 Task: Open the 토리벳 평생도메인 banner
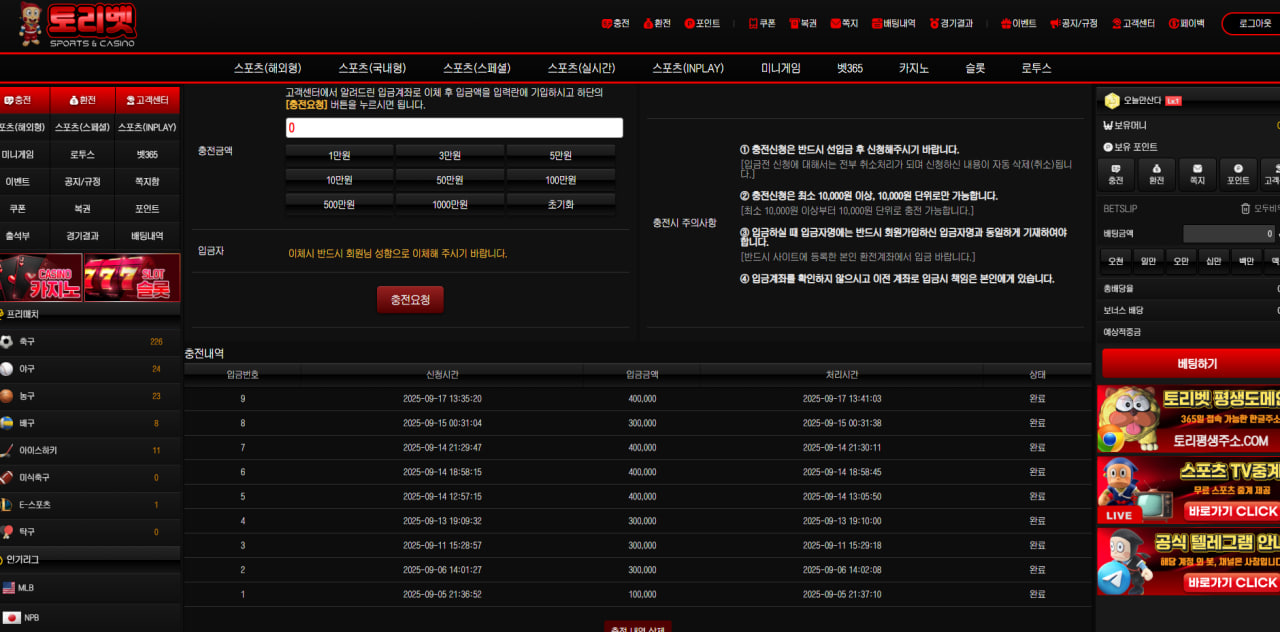[x=1188, y=418]
